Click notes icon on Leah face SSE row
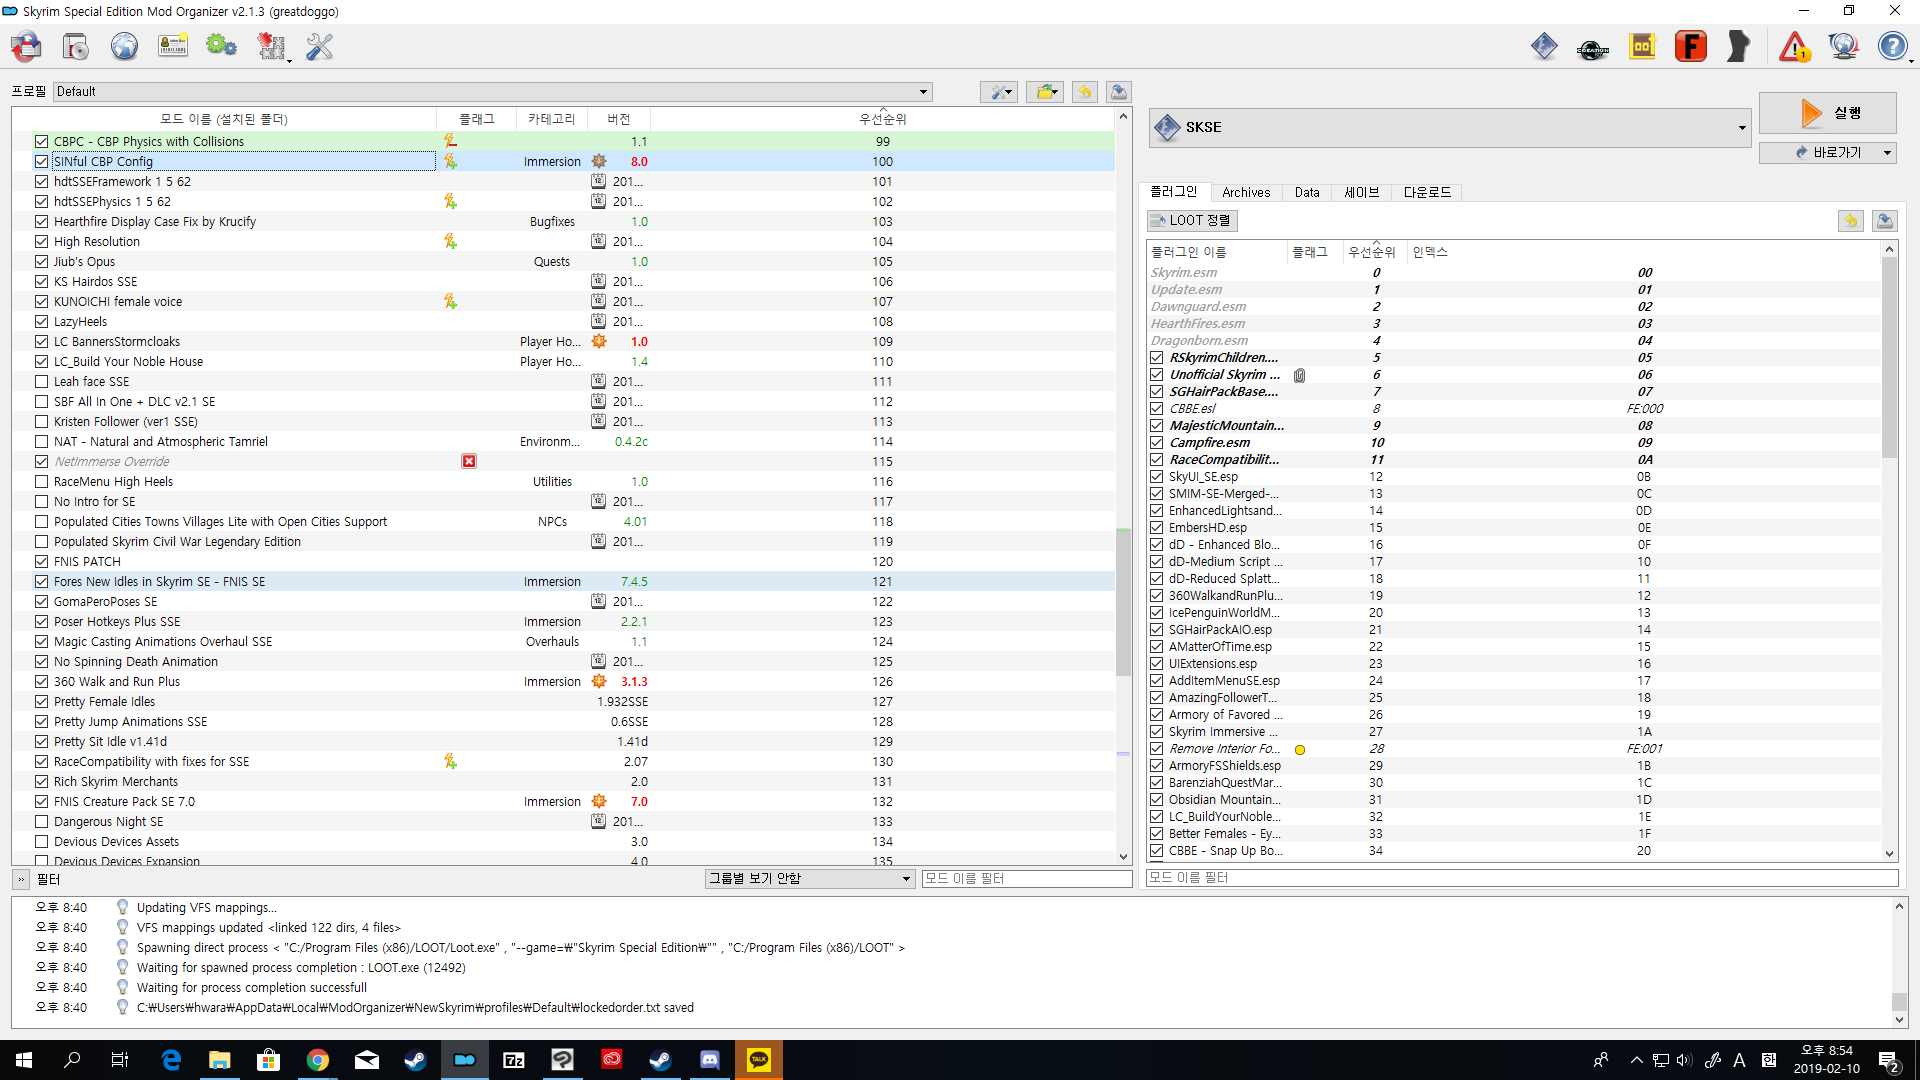Image resolution: width=1920 pixels, height=1080 pixels. tap(598, 381)
